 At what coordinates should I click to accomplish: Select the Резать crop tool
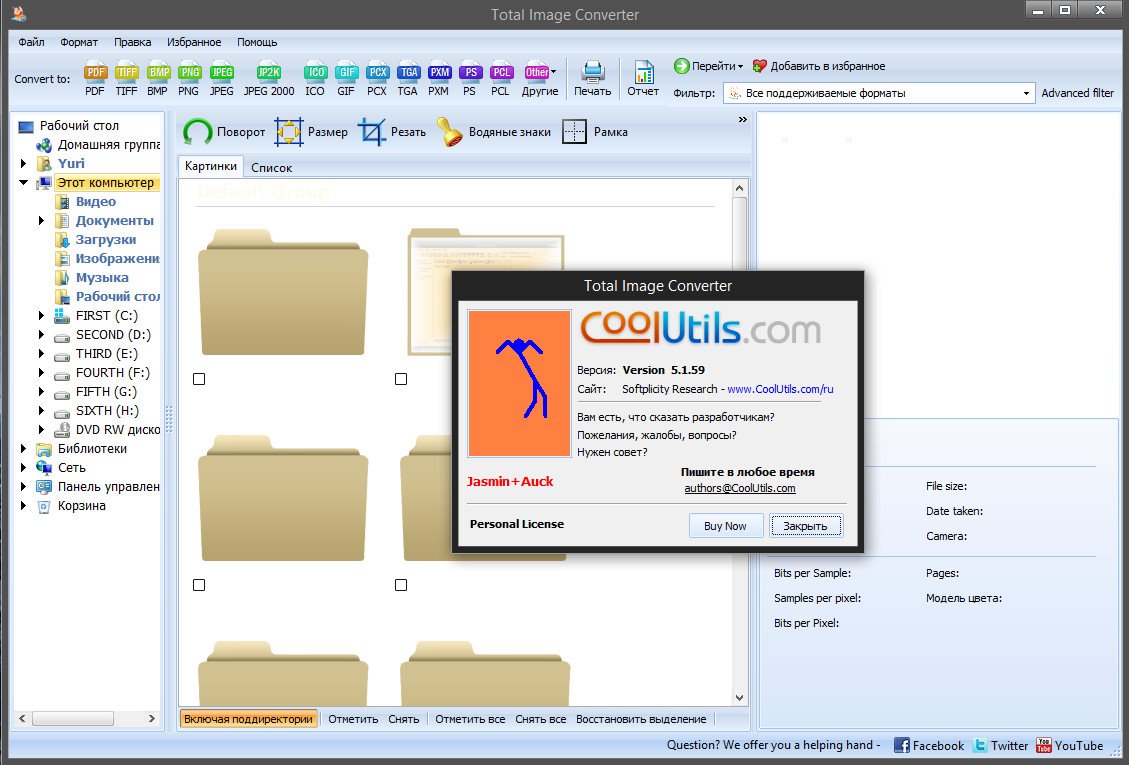click(392, 132)
